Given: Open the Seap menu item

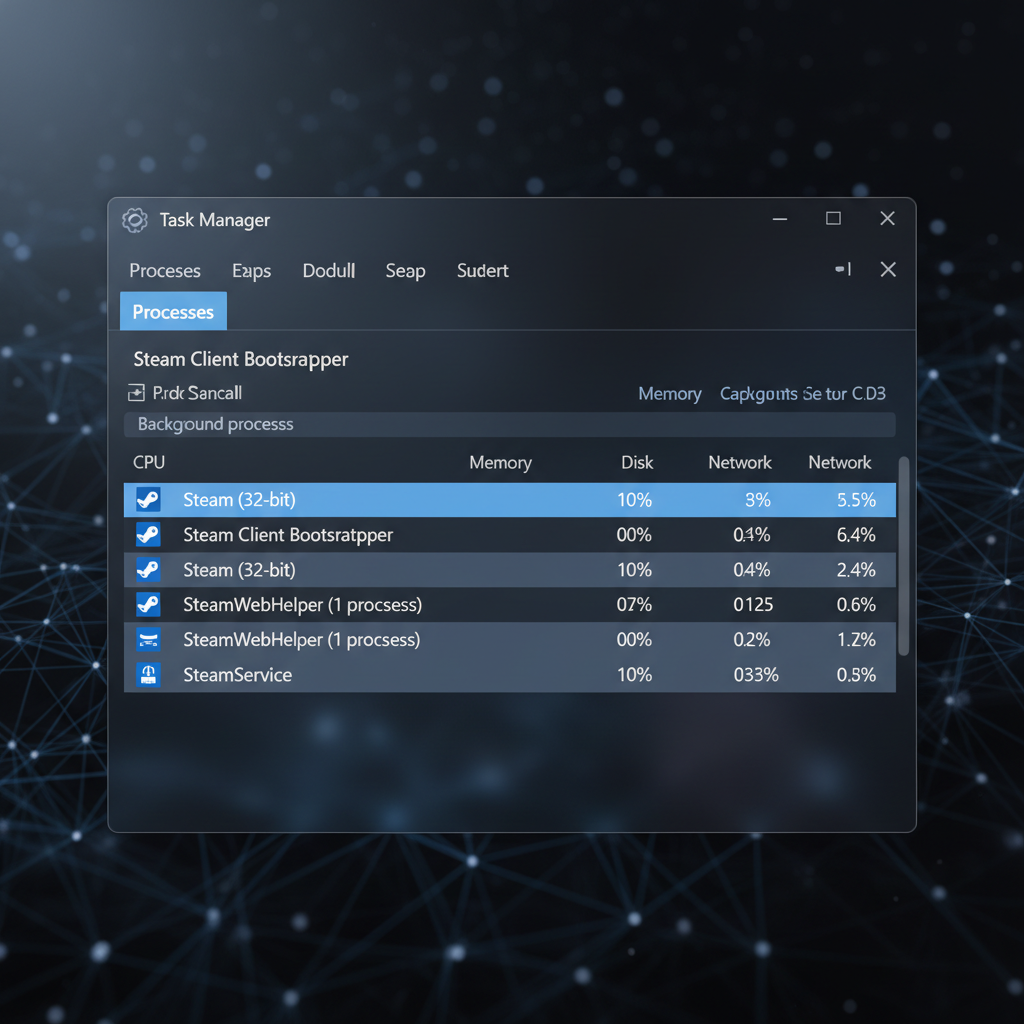Looking at the screenshot, I should 406,270.
